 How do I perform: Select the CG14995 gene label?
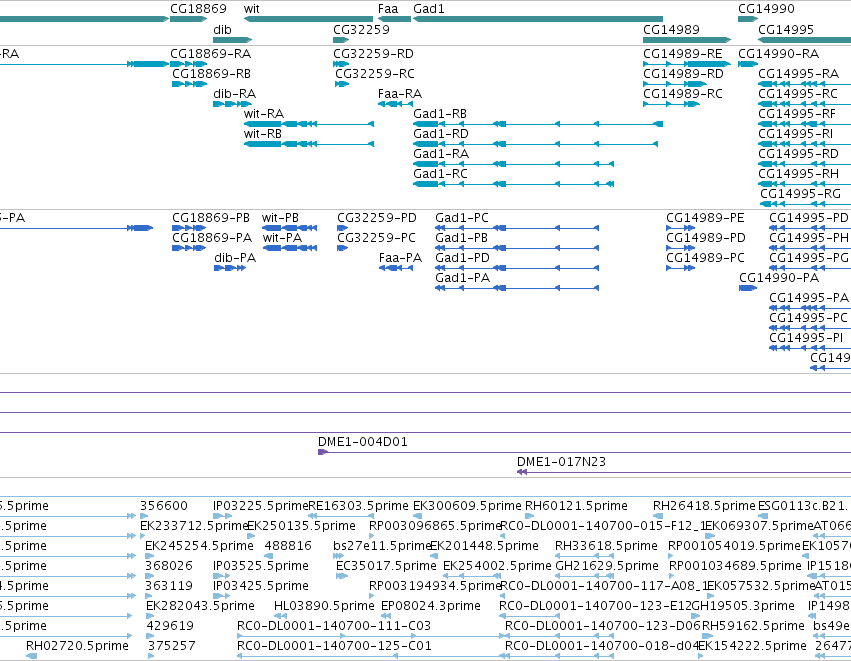pos(786,29)
